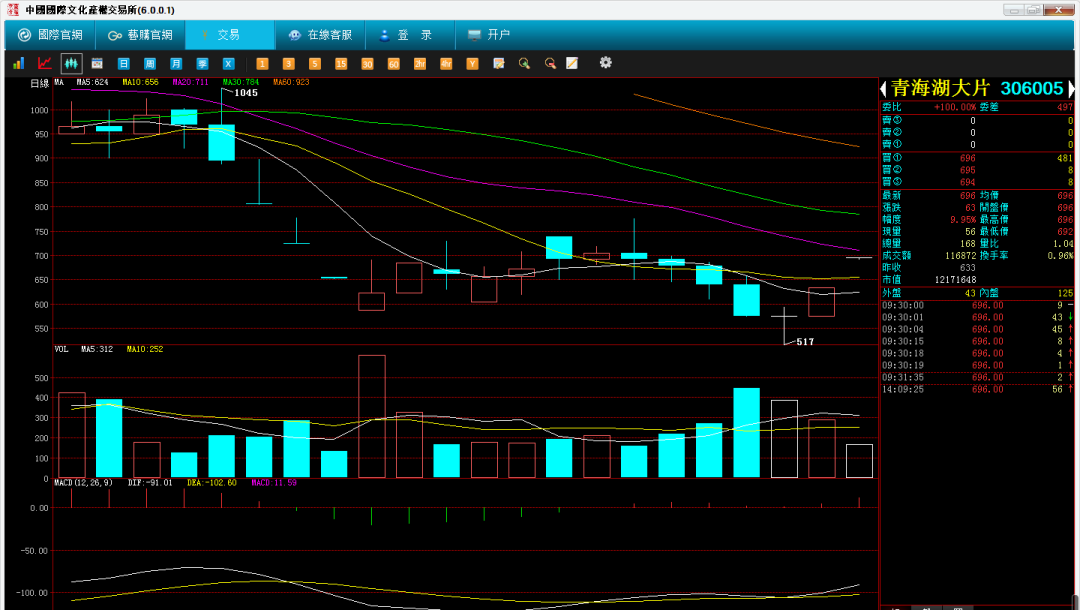Click the instrument code 306005
The height and width of the screenshot is (610, 1080).
coord(1032,88)
